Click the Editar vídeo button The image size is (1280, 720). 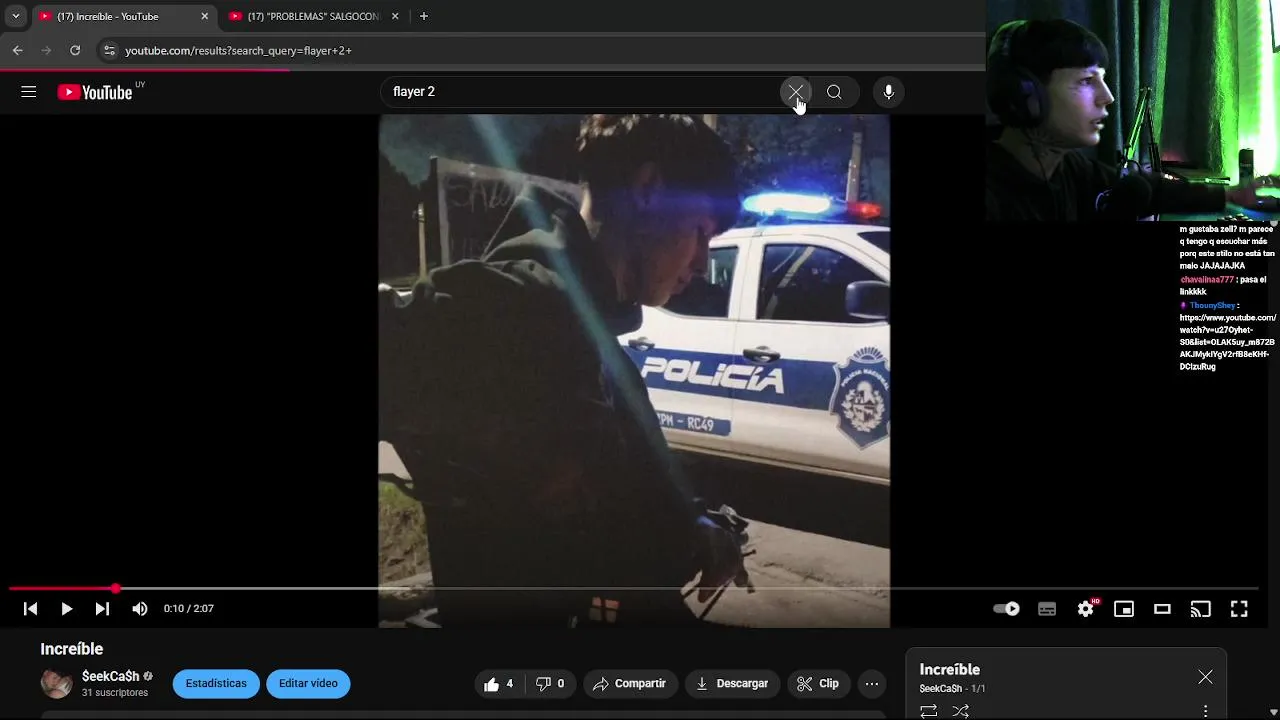(308, 683)
